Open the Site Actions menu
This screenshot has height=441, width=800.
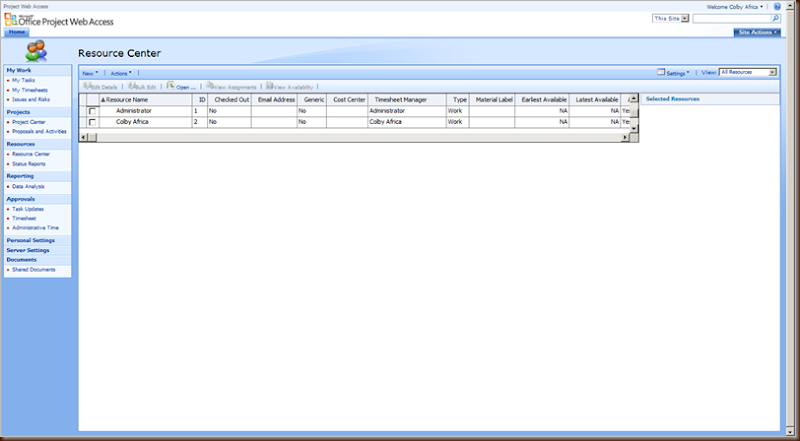coord(757,32)
